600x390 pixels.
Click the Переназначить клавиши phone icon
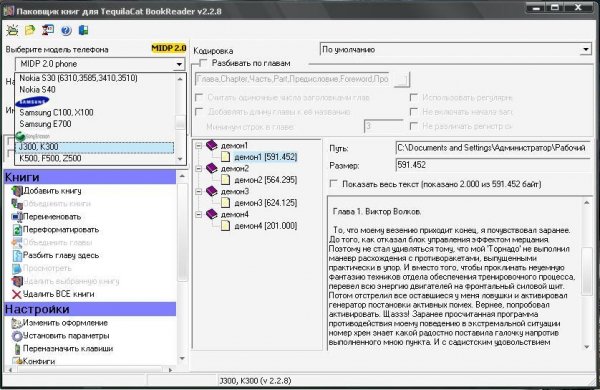pos(17,349)
